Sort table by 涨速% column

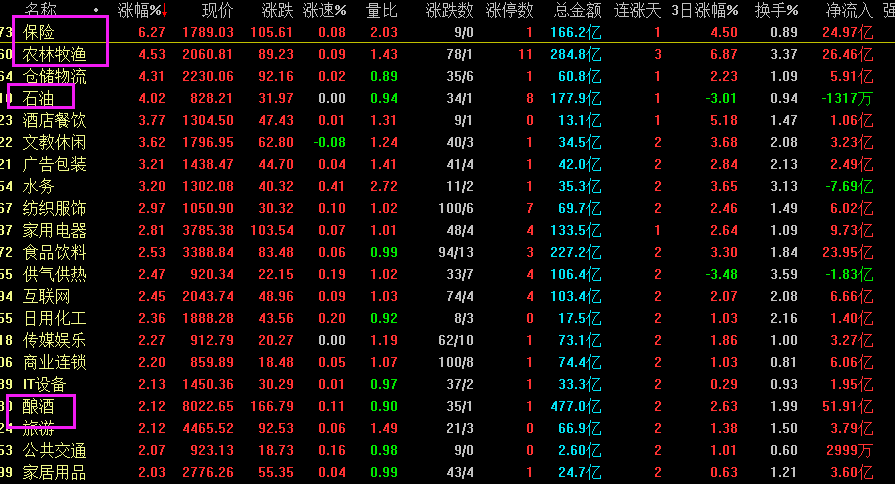326,10
